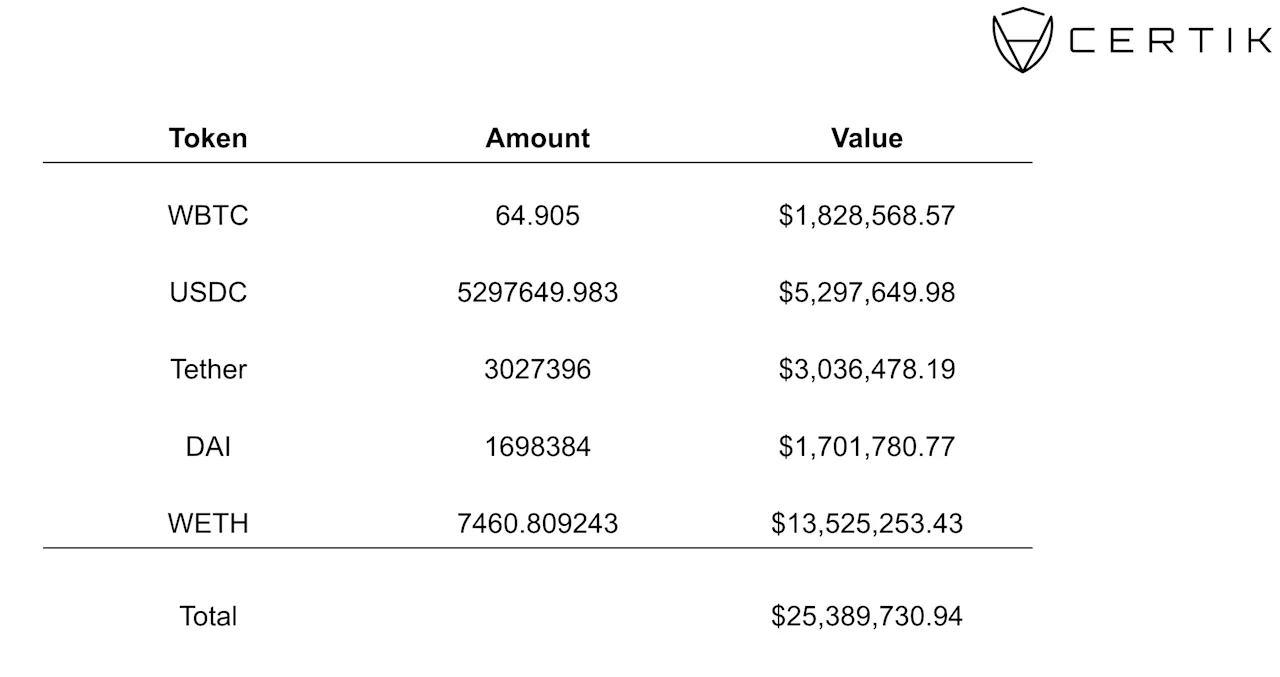Click the DAI token cell
This screenshot has width=1280, height=677.
click(x=208, y=446)
